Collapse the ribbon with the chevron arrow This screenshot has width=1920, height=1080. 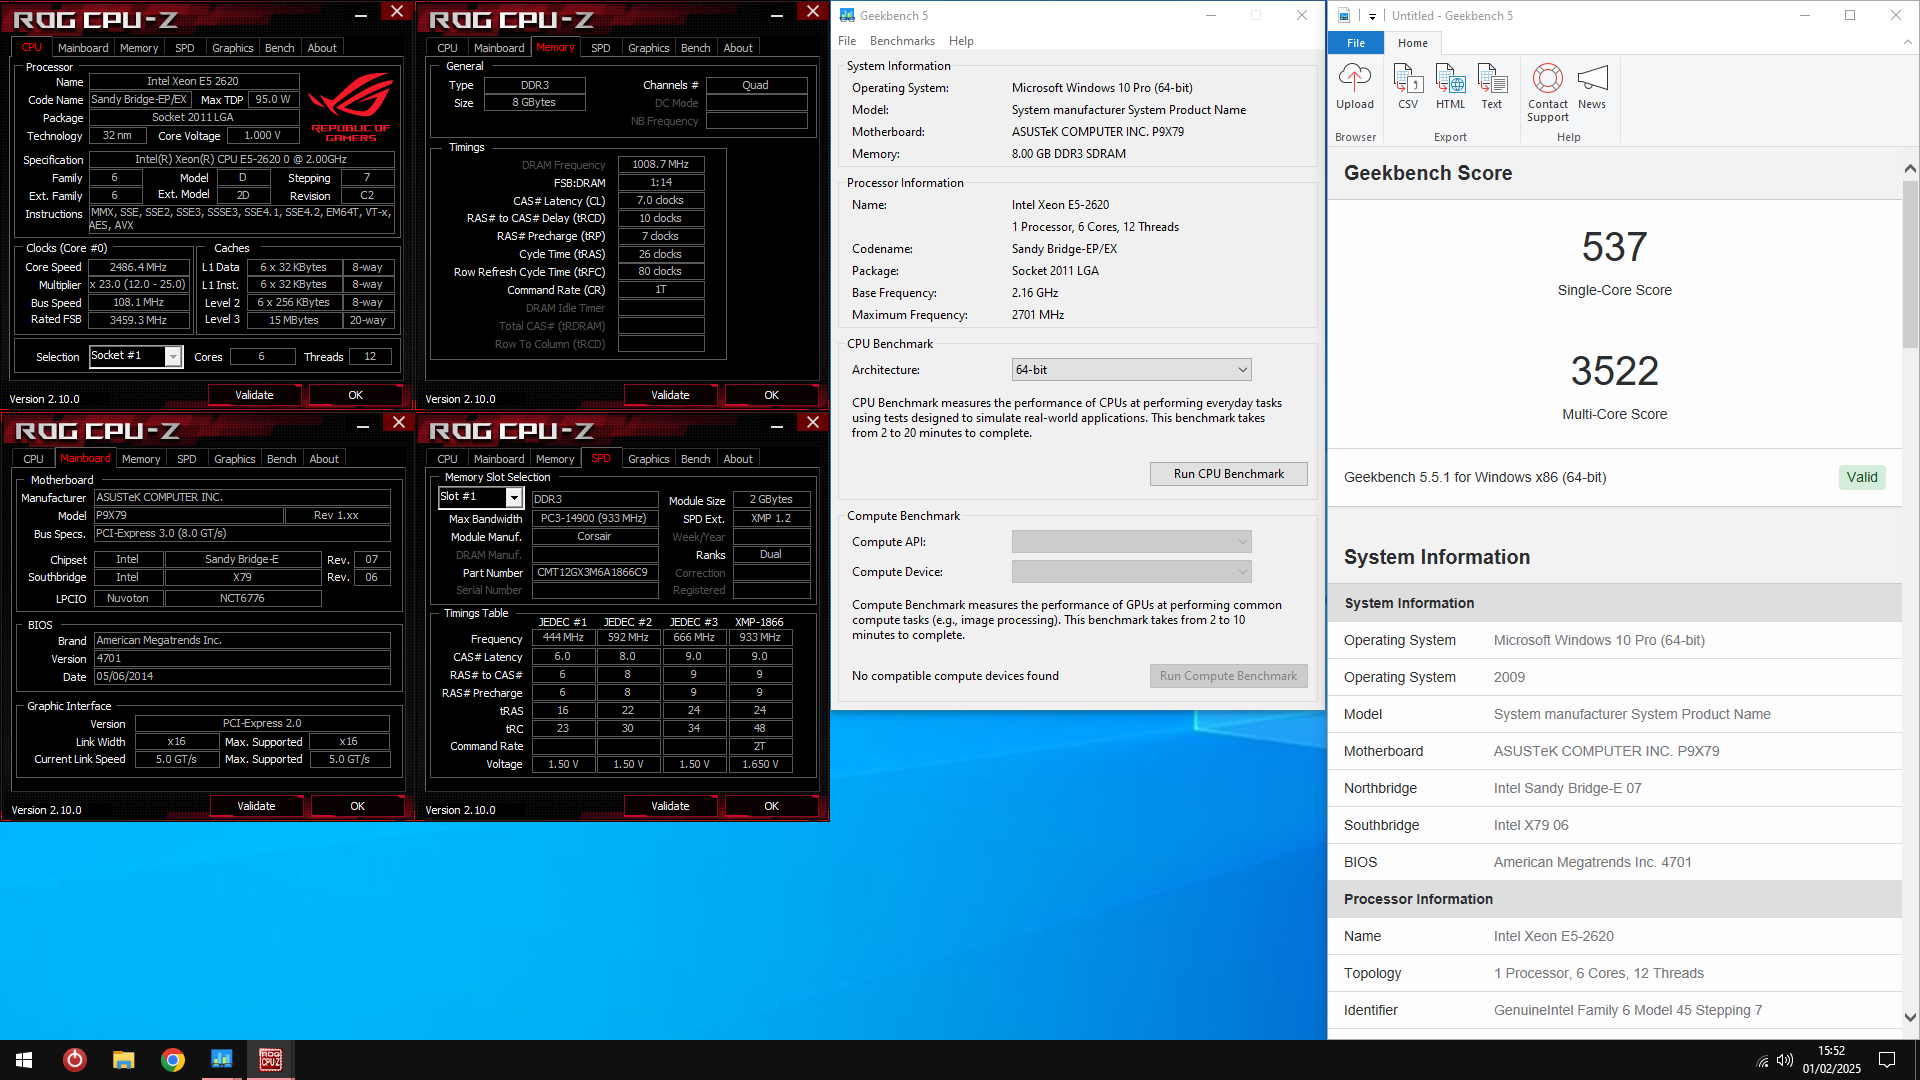(x=1908, y=42)
